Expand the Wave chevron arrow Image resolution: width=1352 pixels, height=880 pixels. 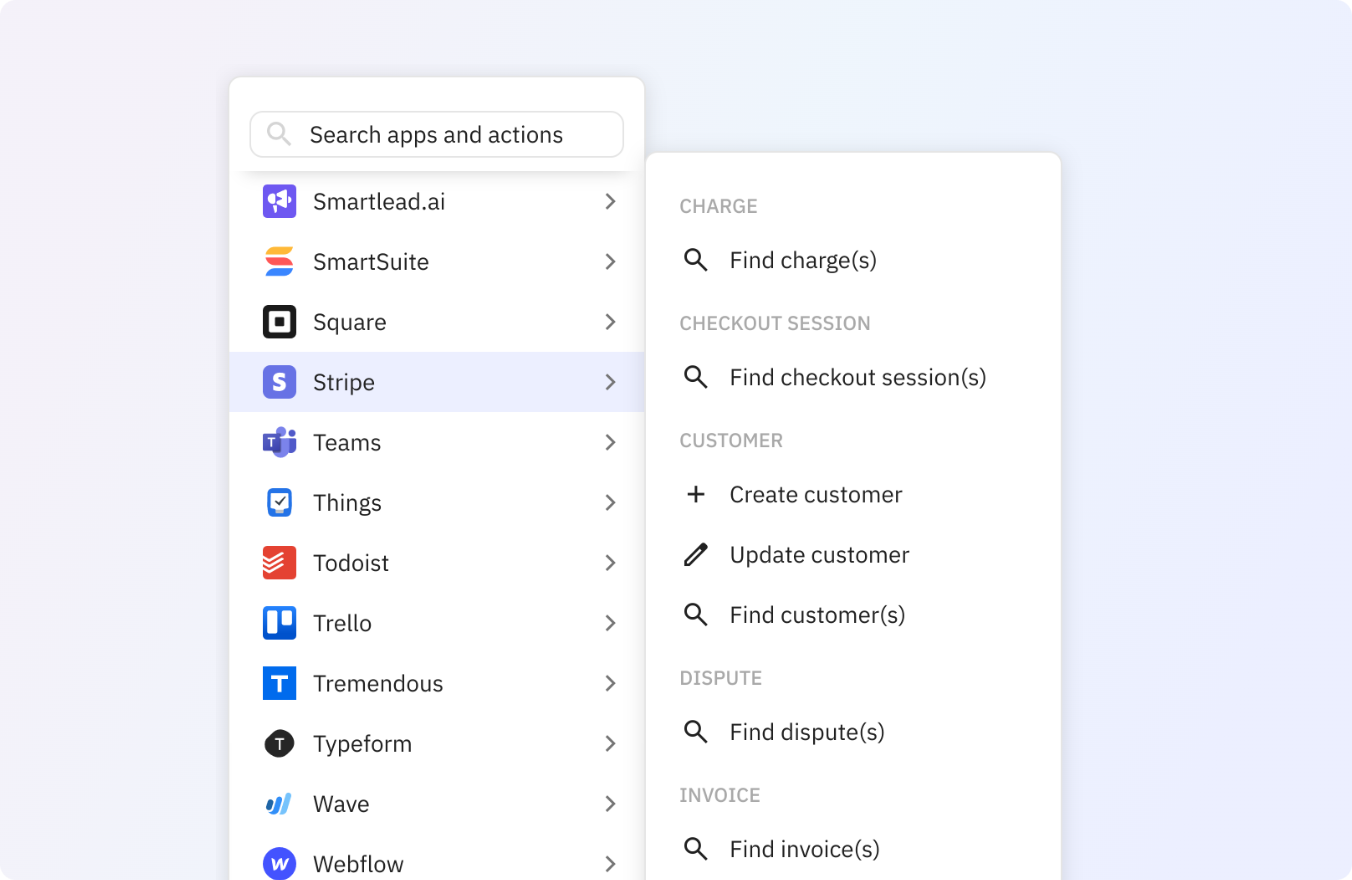610,803
